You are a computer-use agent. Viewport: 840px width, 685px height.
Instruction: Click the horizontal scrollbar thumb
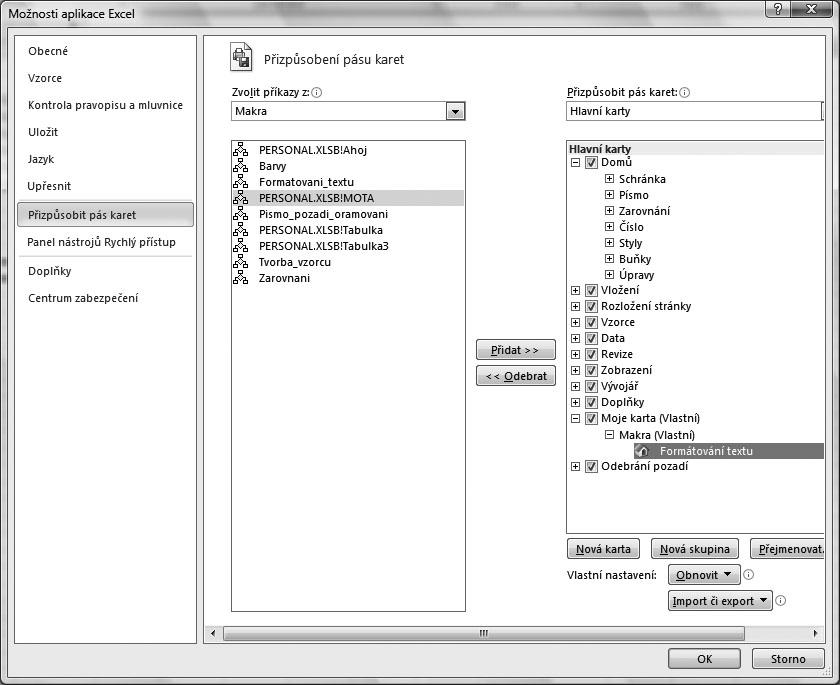484,634
